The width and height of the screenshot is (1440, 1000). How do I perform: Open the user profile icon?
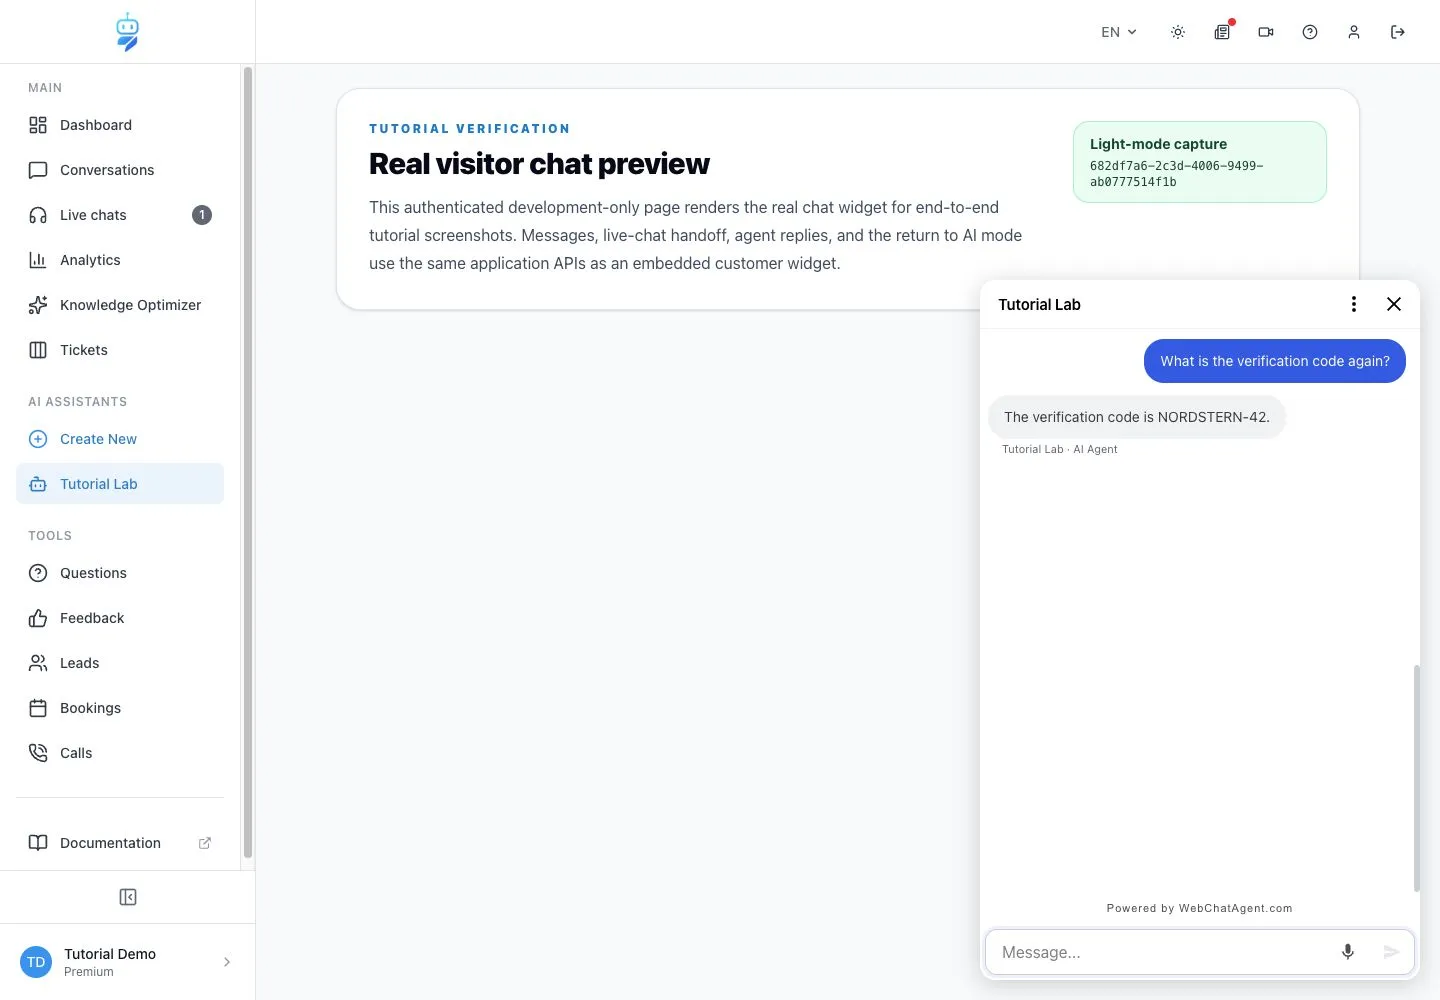click(x=1354, y=32)
